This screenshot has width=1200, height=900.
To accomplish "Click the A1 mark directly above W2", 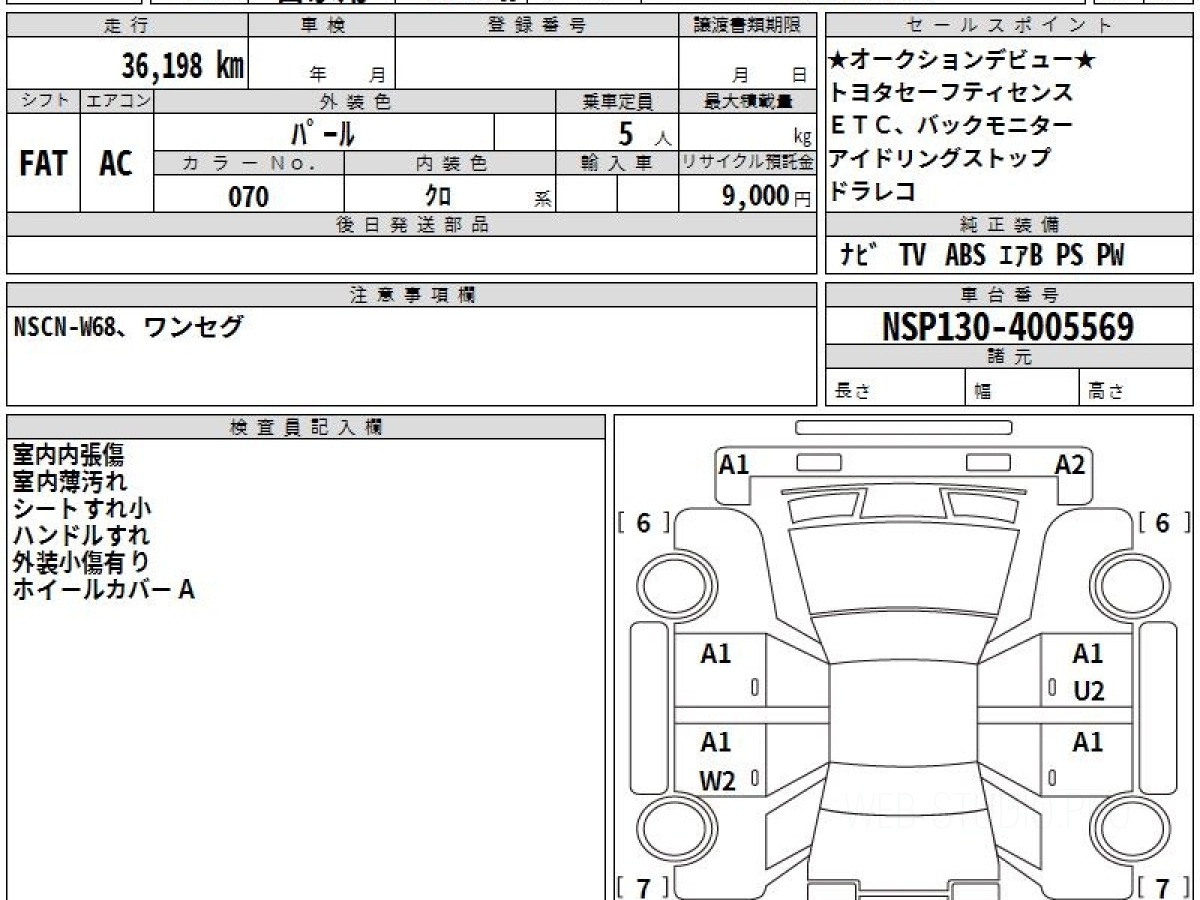I will (x=716, y=743).
